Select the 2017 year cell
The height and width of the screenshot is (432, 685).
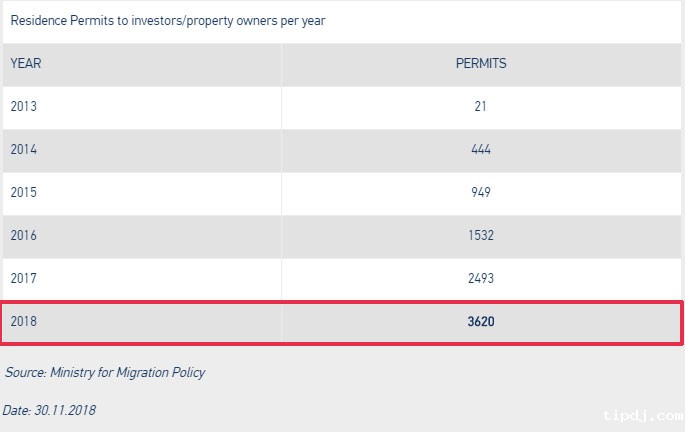pyautogui.click(x=22, y=279)
